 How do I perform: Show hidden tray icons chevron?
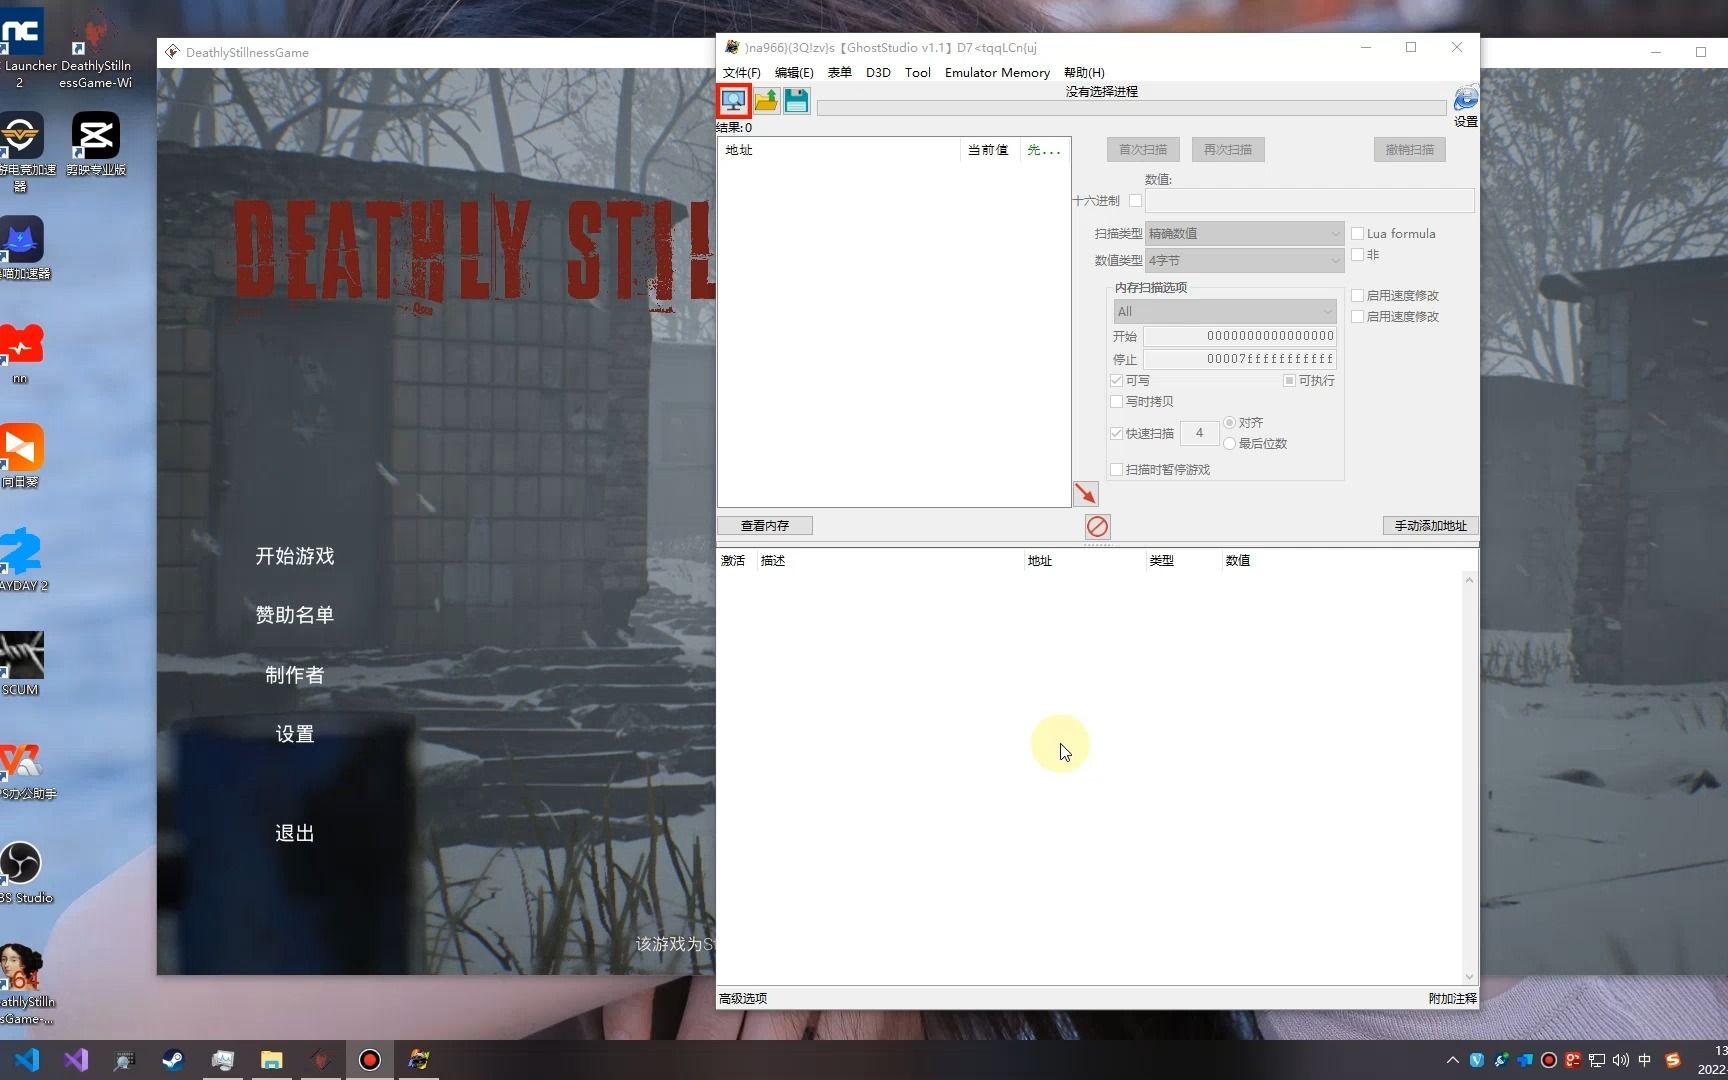[1452, 1060]
